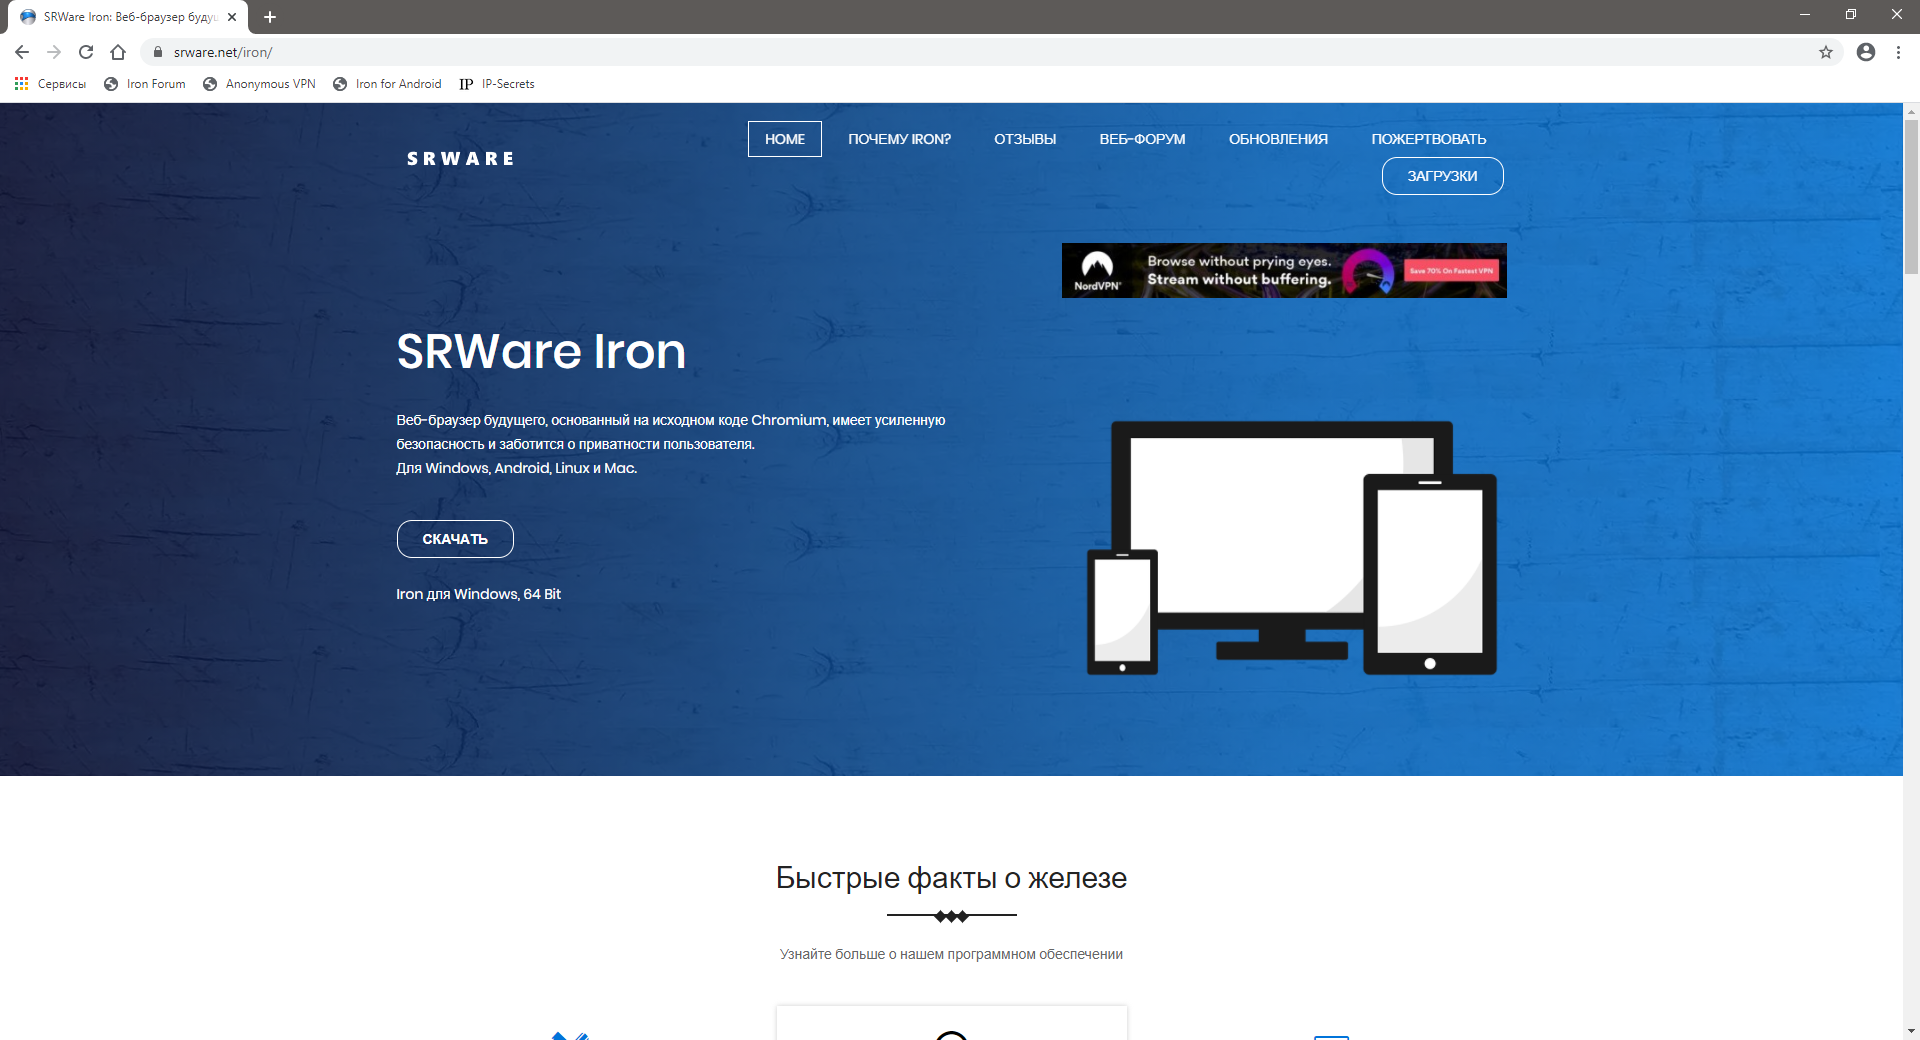Go to the ВЕБ-ФОРУМ page
Image resolution: width=1920 pixels, height=1040 pixels.
[1142, 139]
